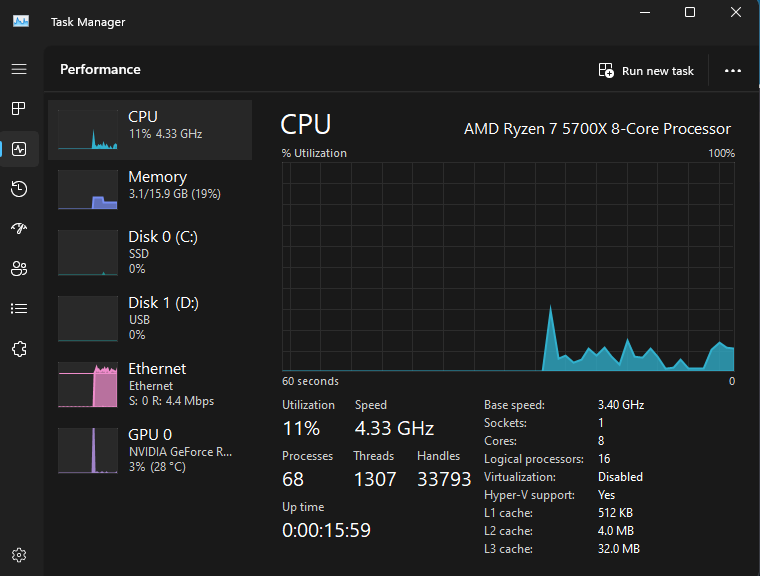Select the Performance page icon
The height and width of the screenshot is (576, 760).
pos(19,149)
